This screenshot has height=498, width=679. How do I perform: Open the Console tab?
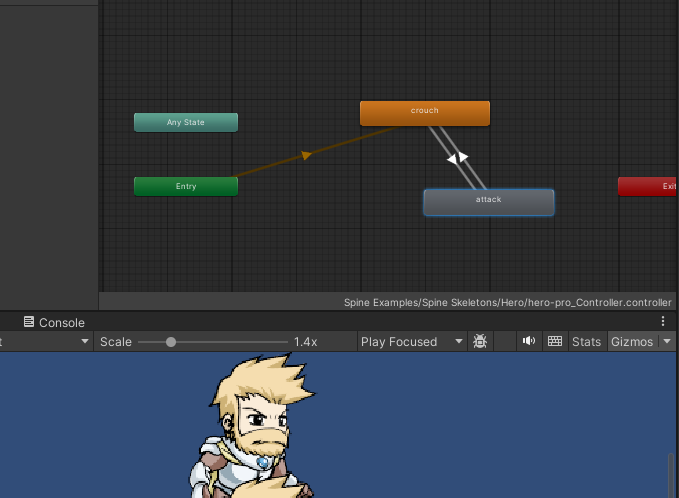[54, 323]
